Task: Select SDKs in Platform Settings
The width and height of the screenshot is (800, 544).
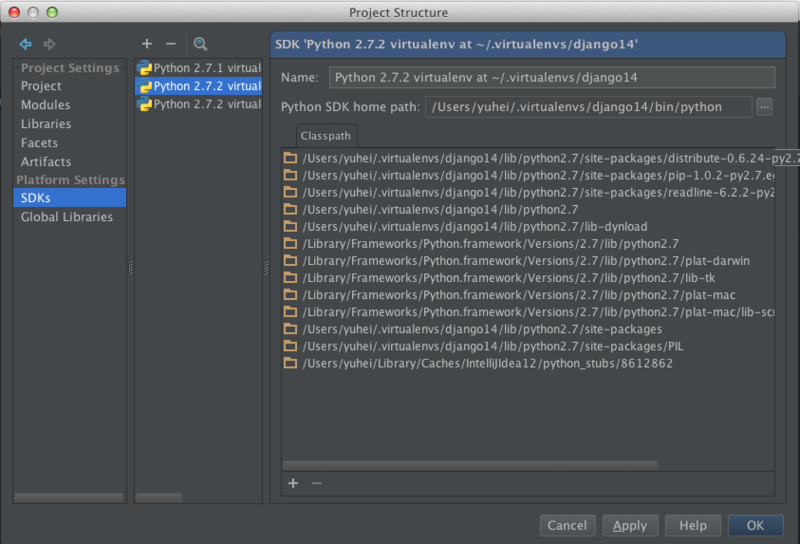Action: point(70,197)
